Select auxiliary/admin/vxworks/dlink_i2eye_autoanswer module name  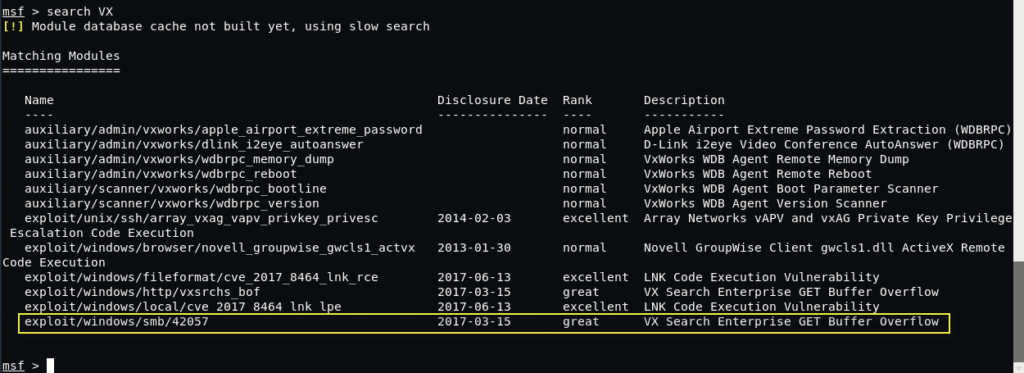coord(194,144)
